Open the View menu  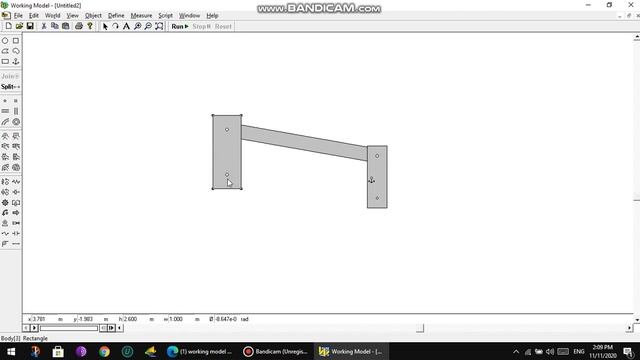coord(73,16)
